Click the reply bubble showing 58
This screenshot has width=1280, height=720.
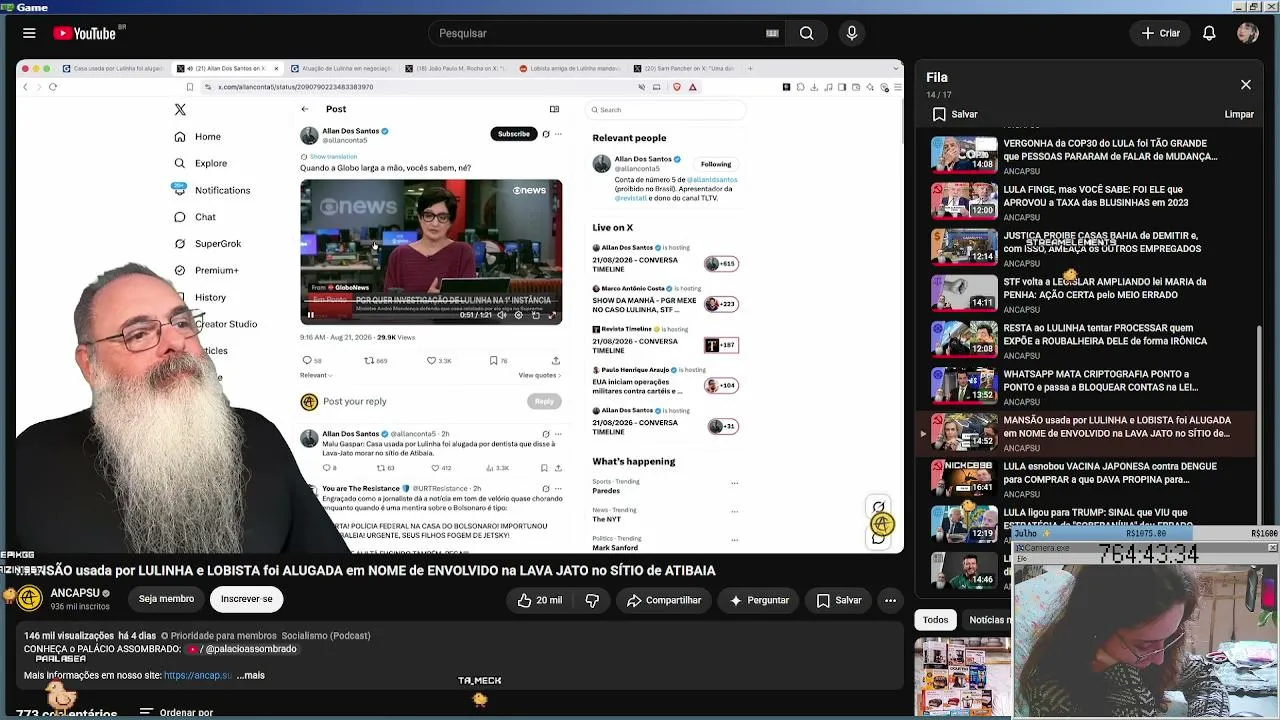pyautogui.click(x=312, y=360)
